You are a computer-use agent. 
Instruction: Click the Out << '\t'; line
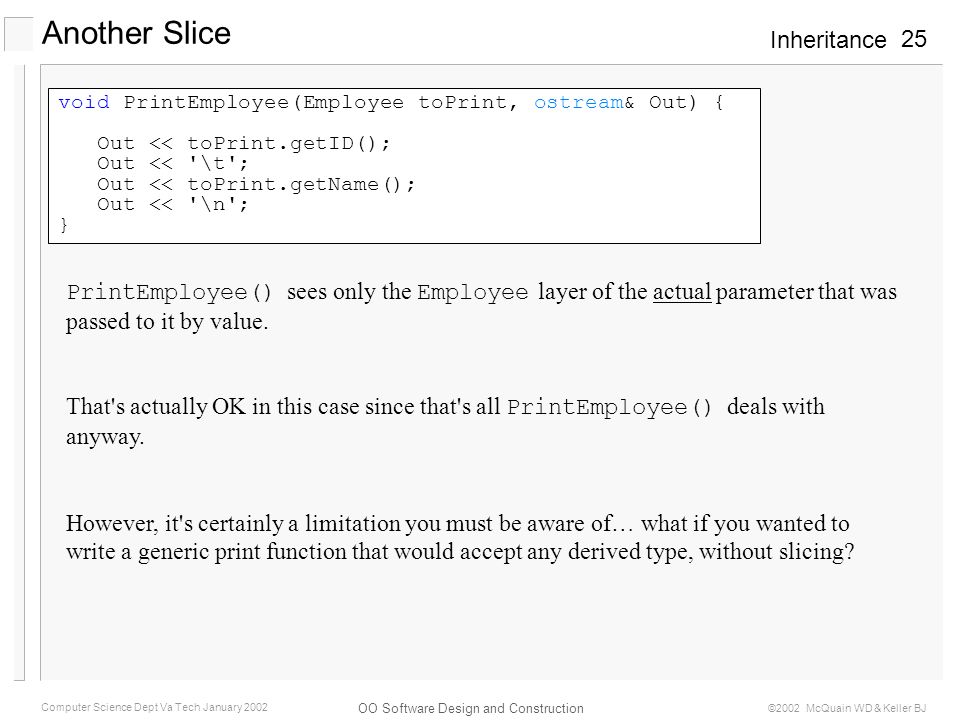[x=173, y=163]
